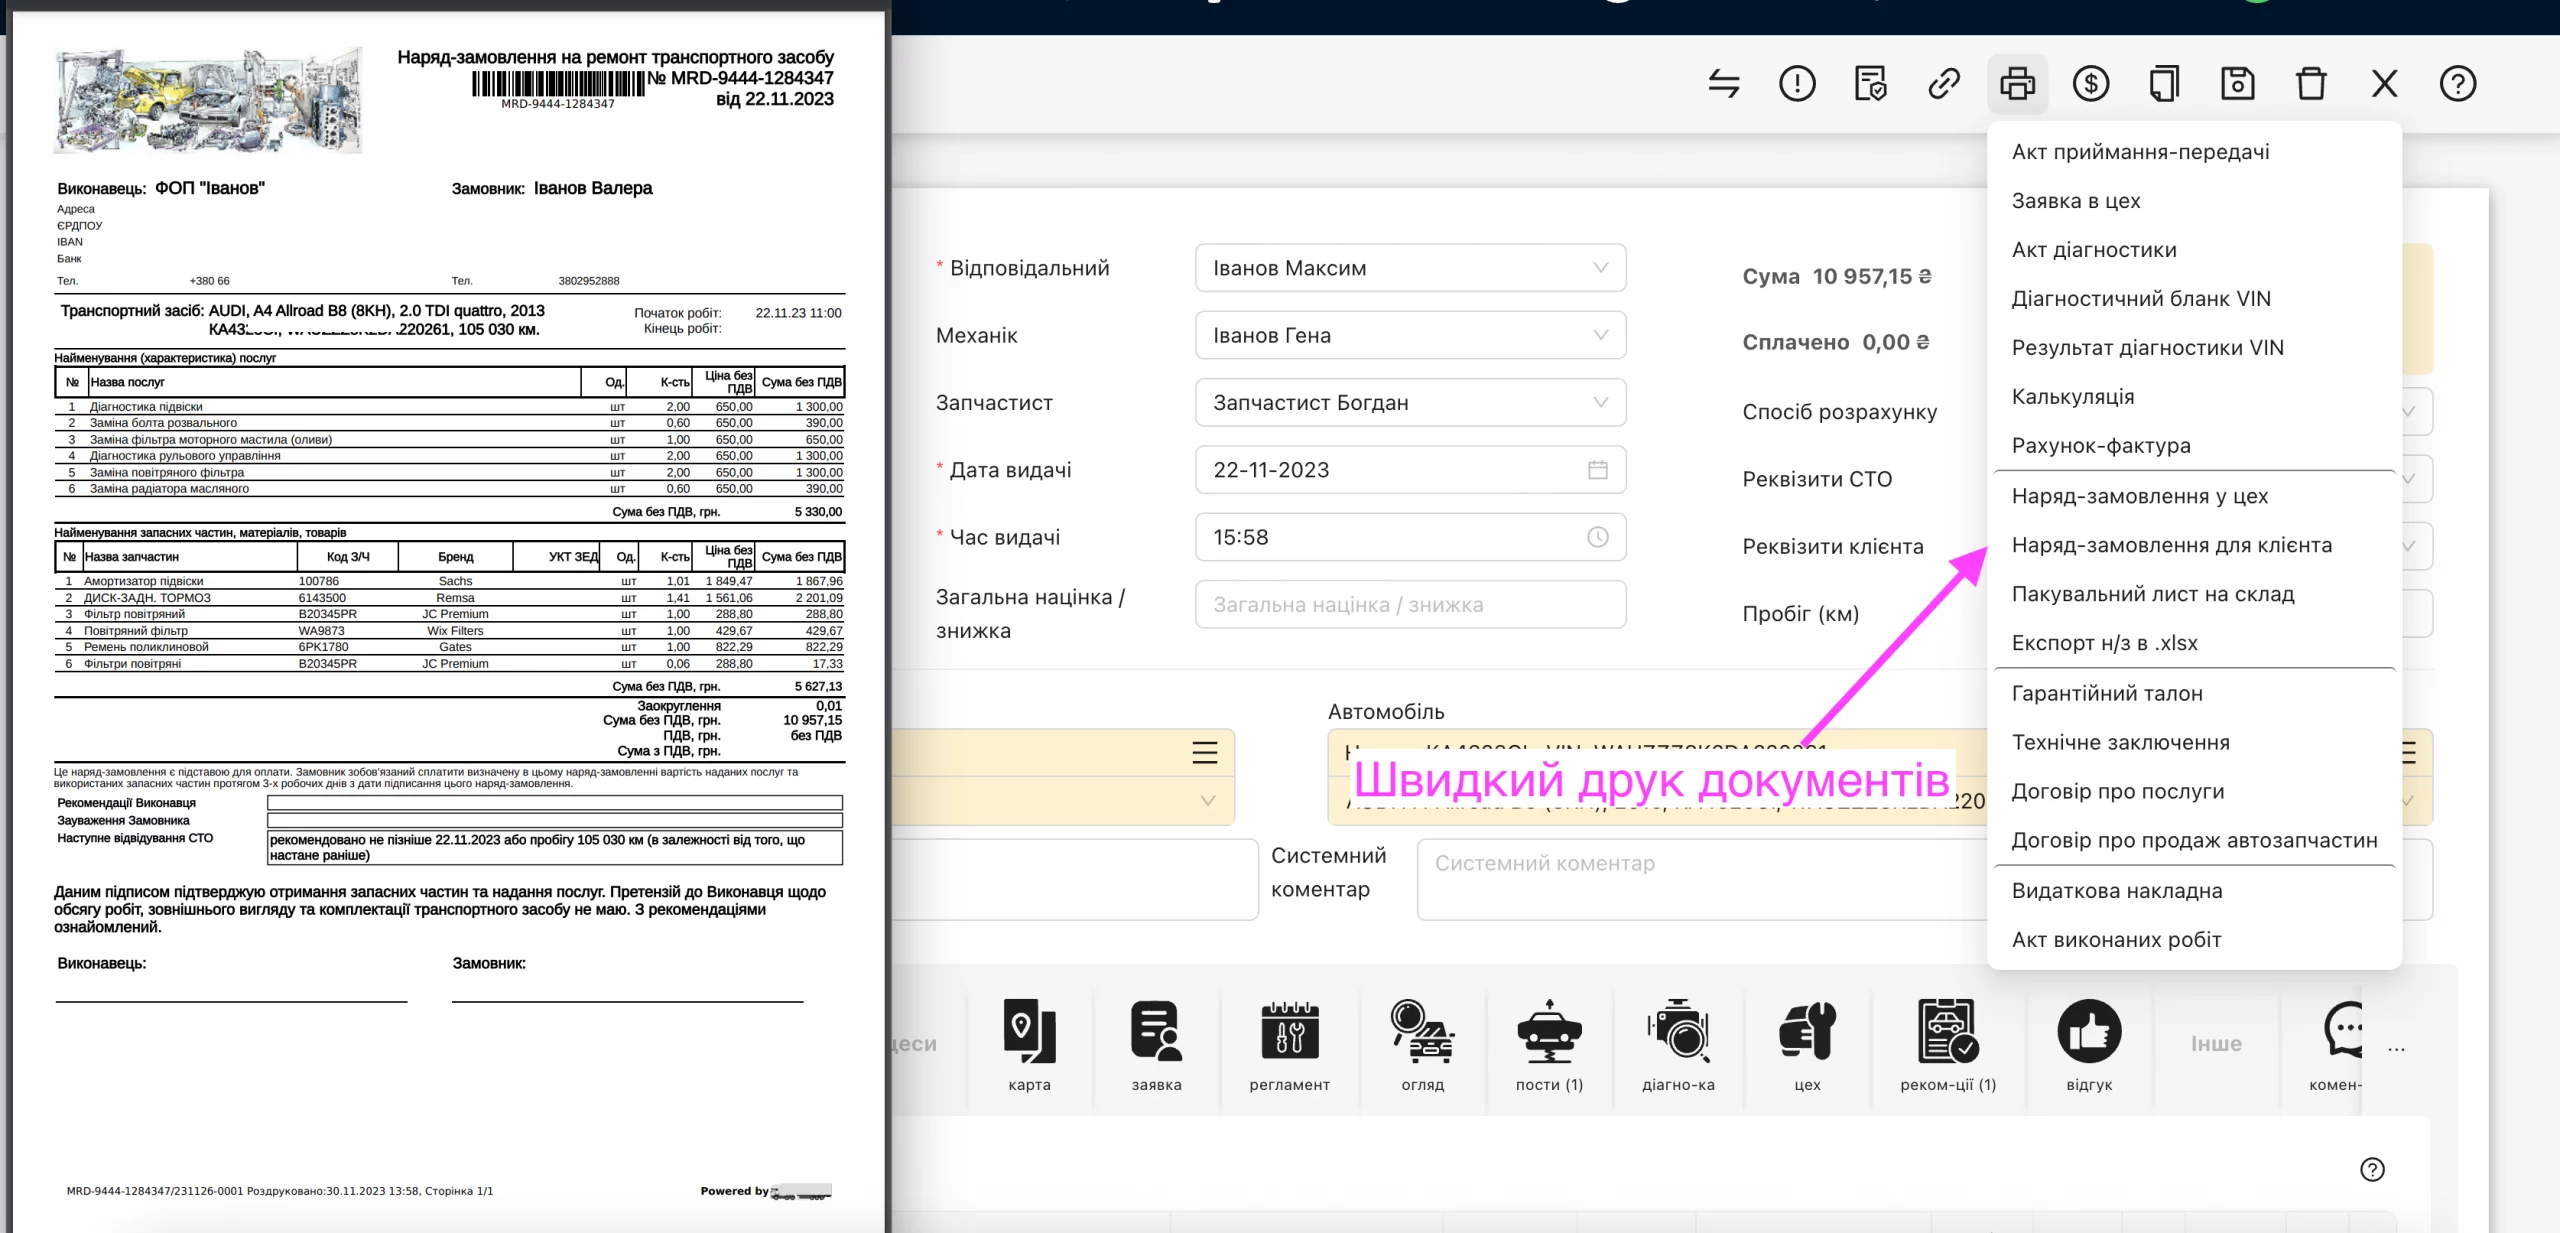Click the more options ellipsis after комен-
This screenshot has height=1233, width=2560.
[2396, 1049]
